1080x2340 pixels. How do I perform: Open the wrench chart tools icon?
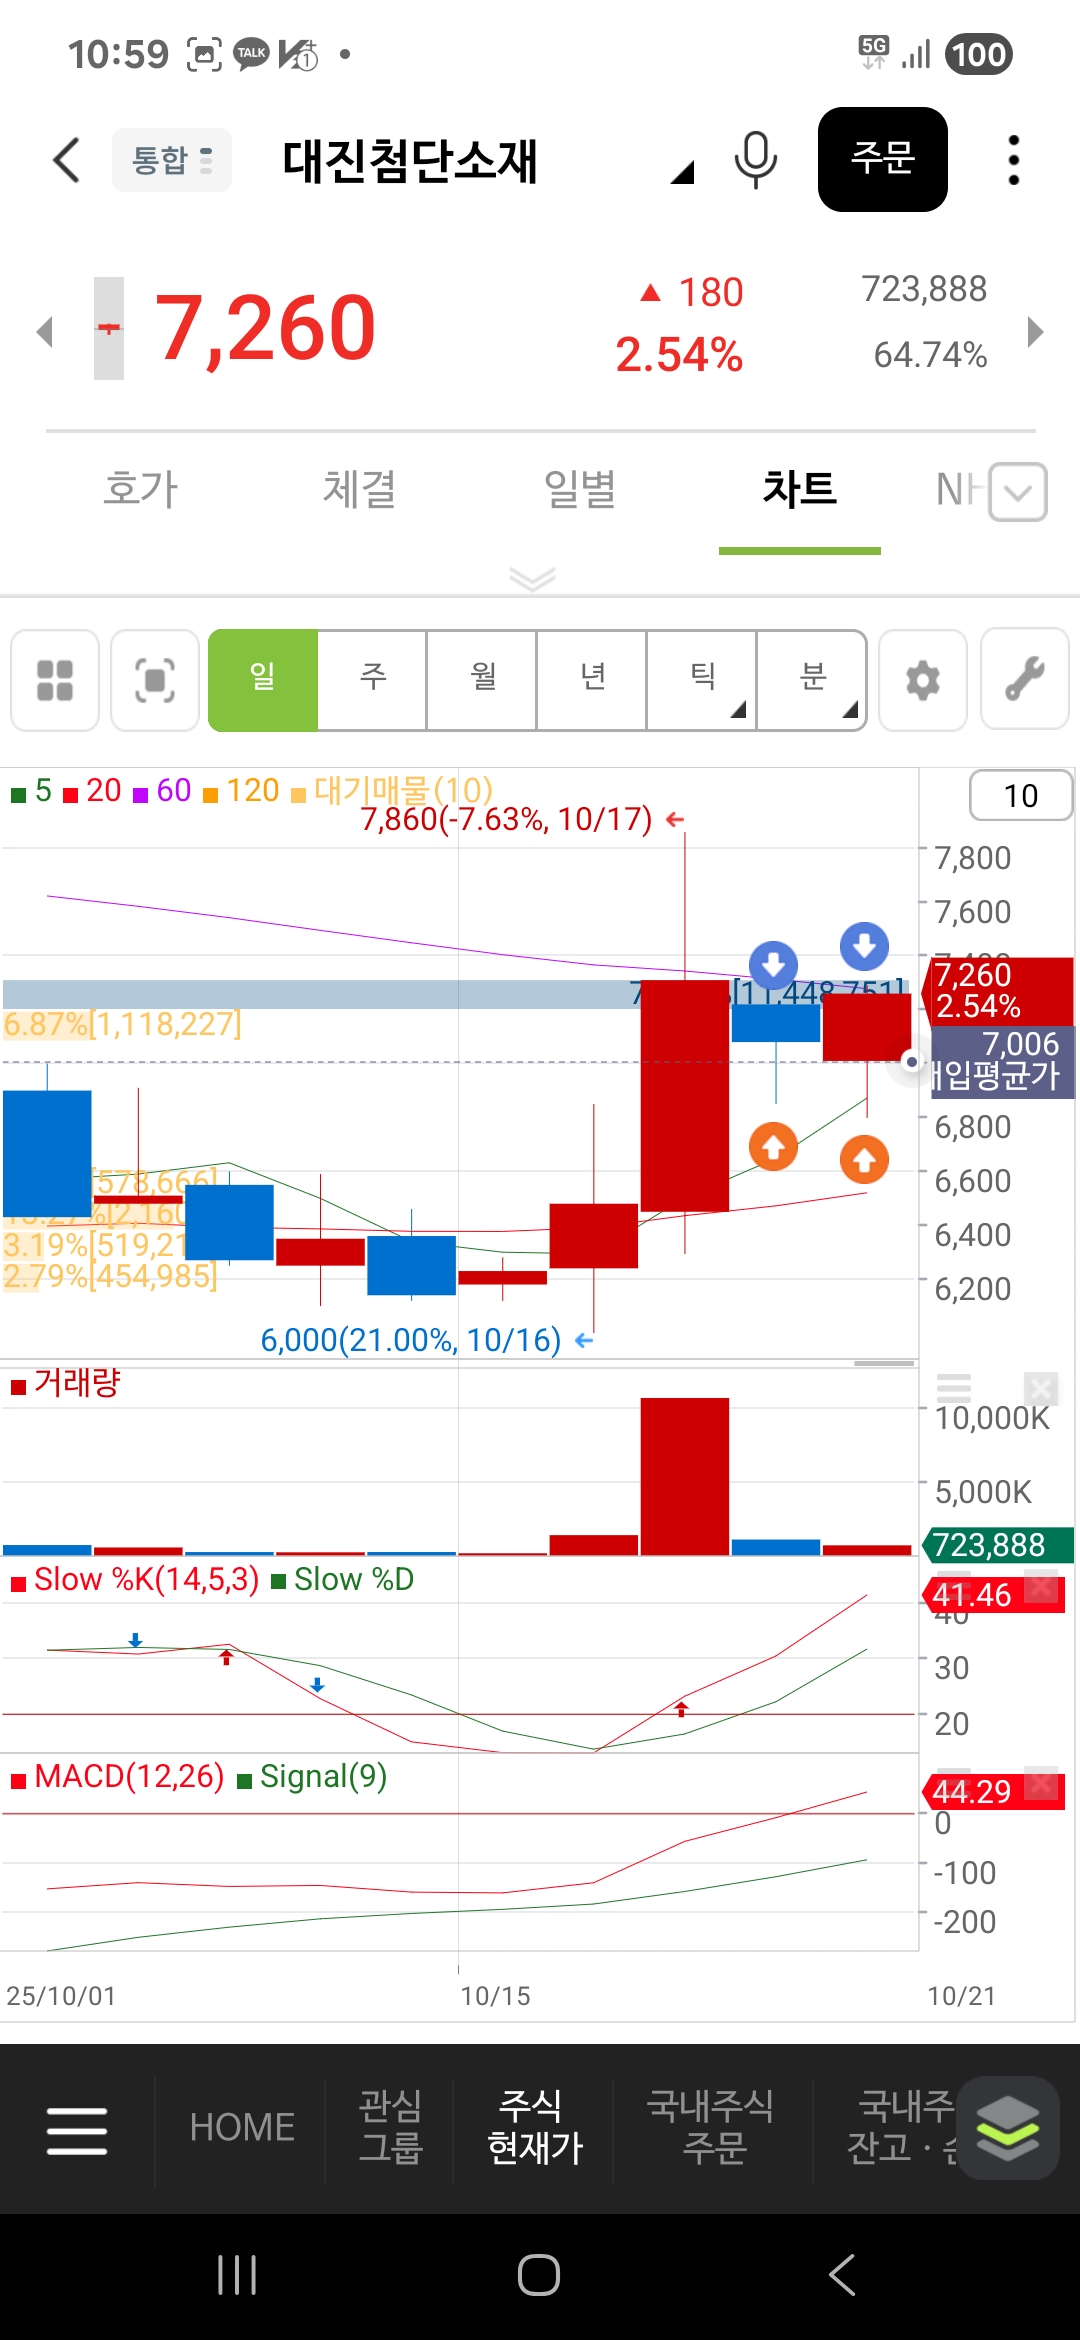click(1024, 681)
